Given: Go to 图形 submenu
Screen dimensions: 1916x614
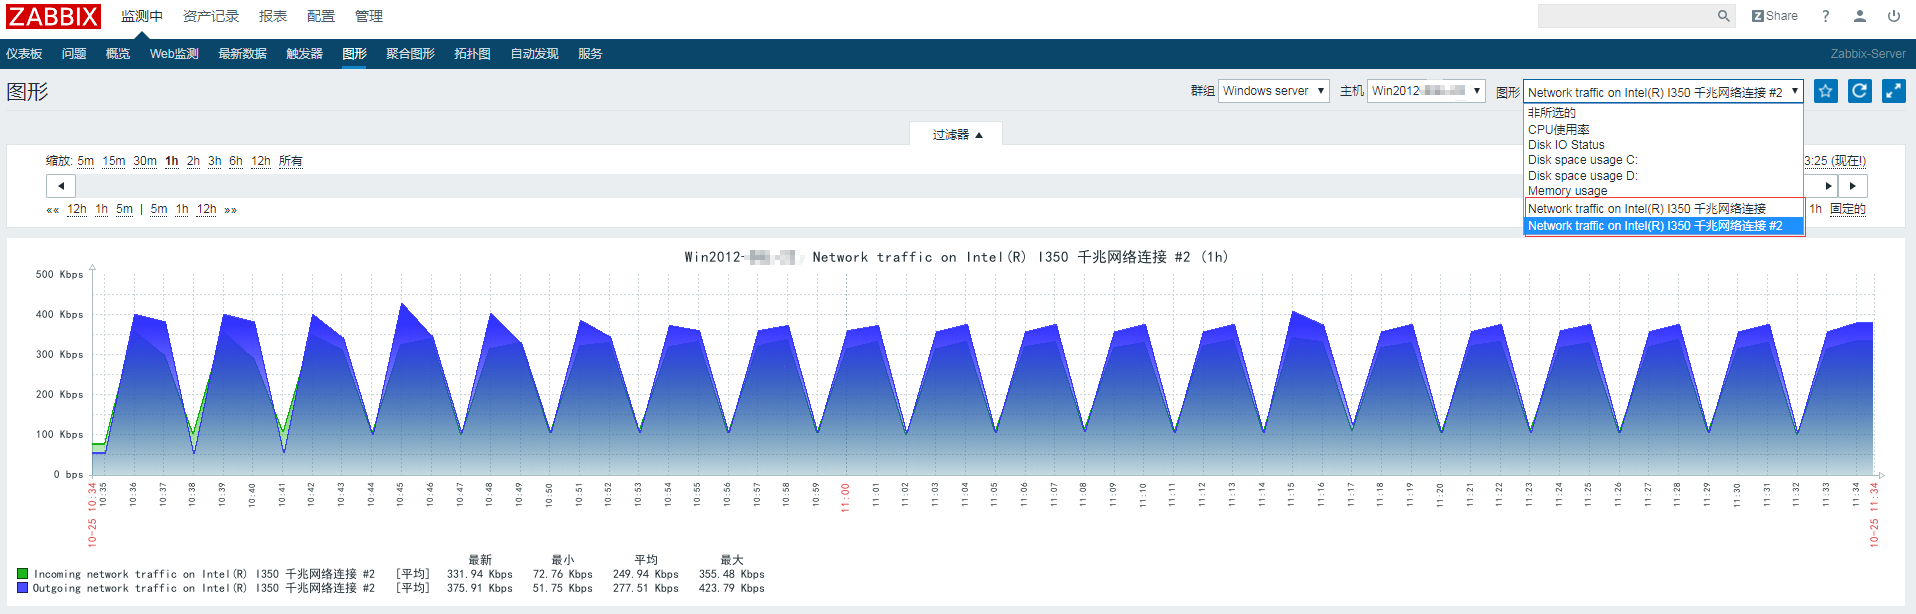Looking at the screenshot, I should point(354,54).
